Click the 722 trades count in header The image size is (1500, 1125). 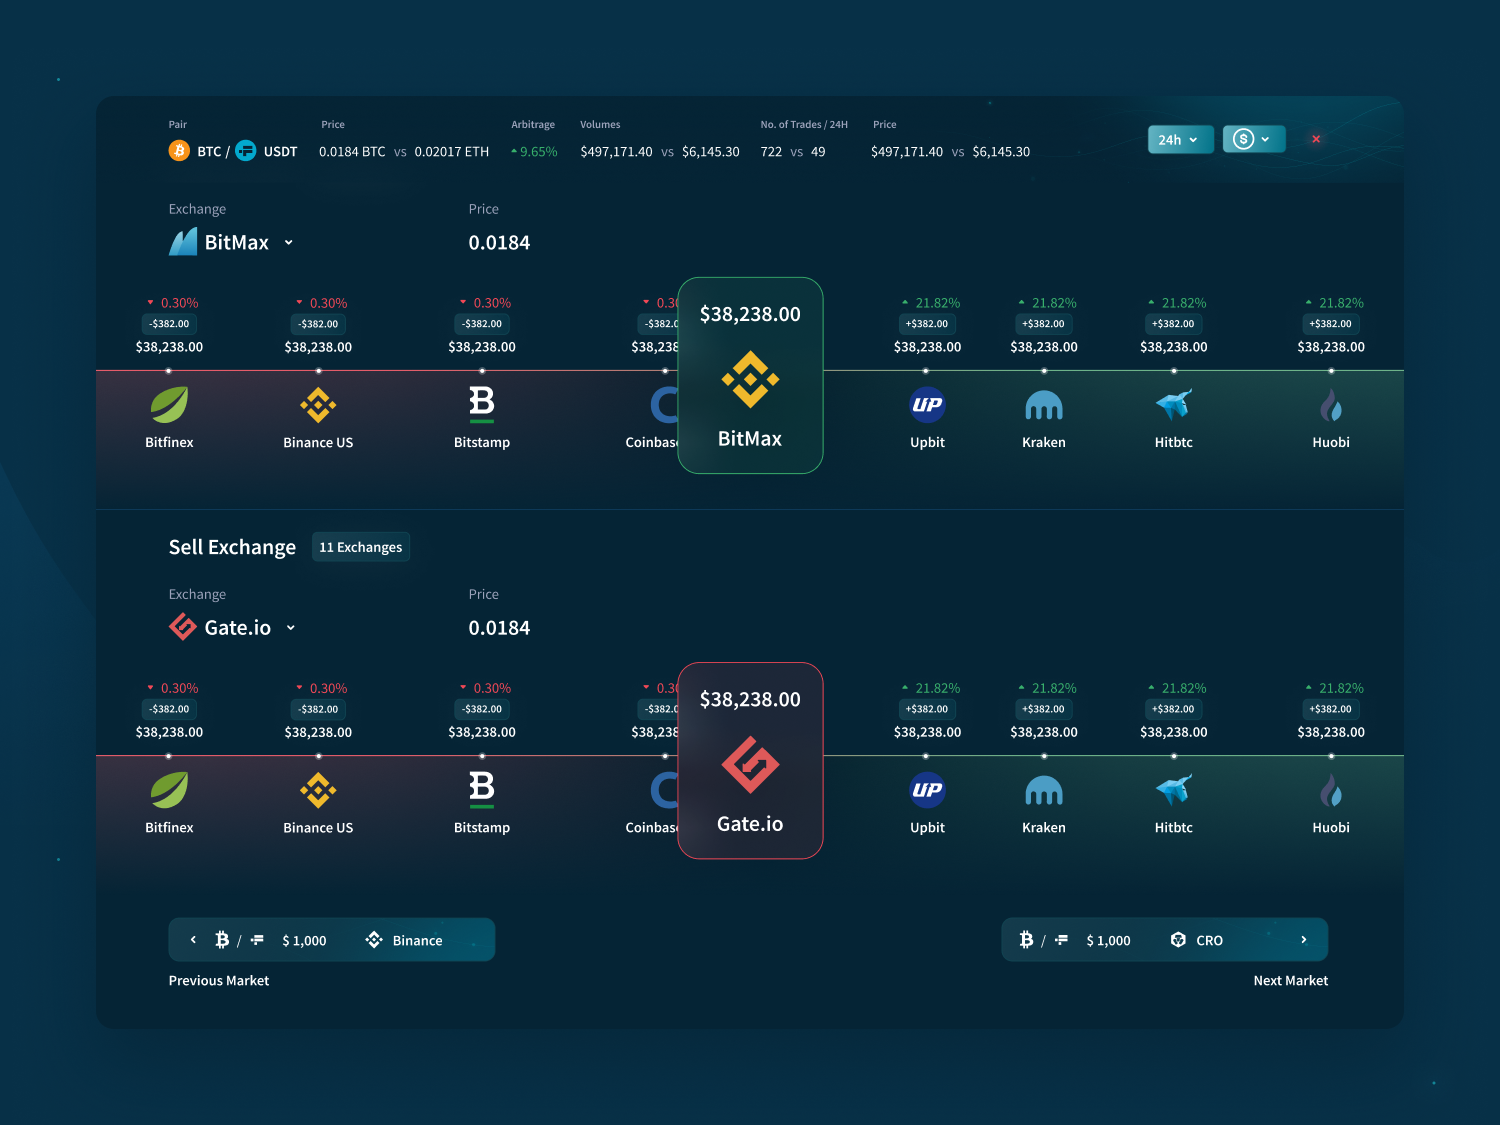click(771, 152)
